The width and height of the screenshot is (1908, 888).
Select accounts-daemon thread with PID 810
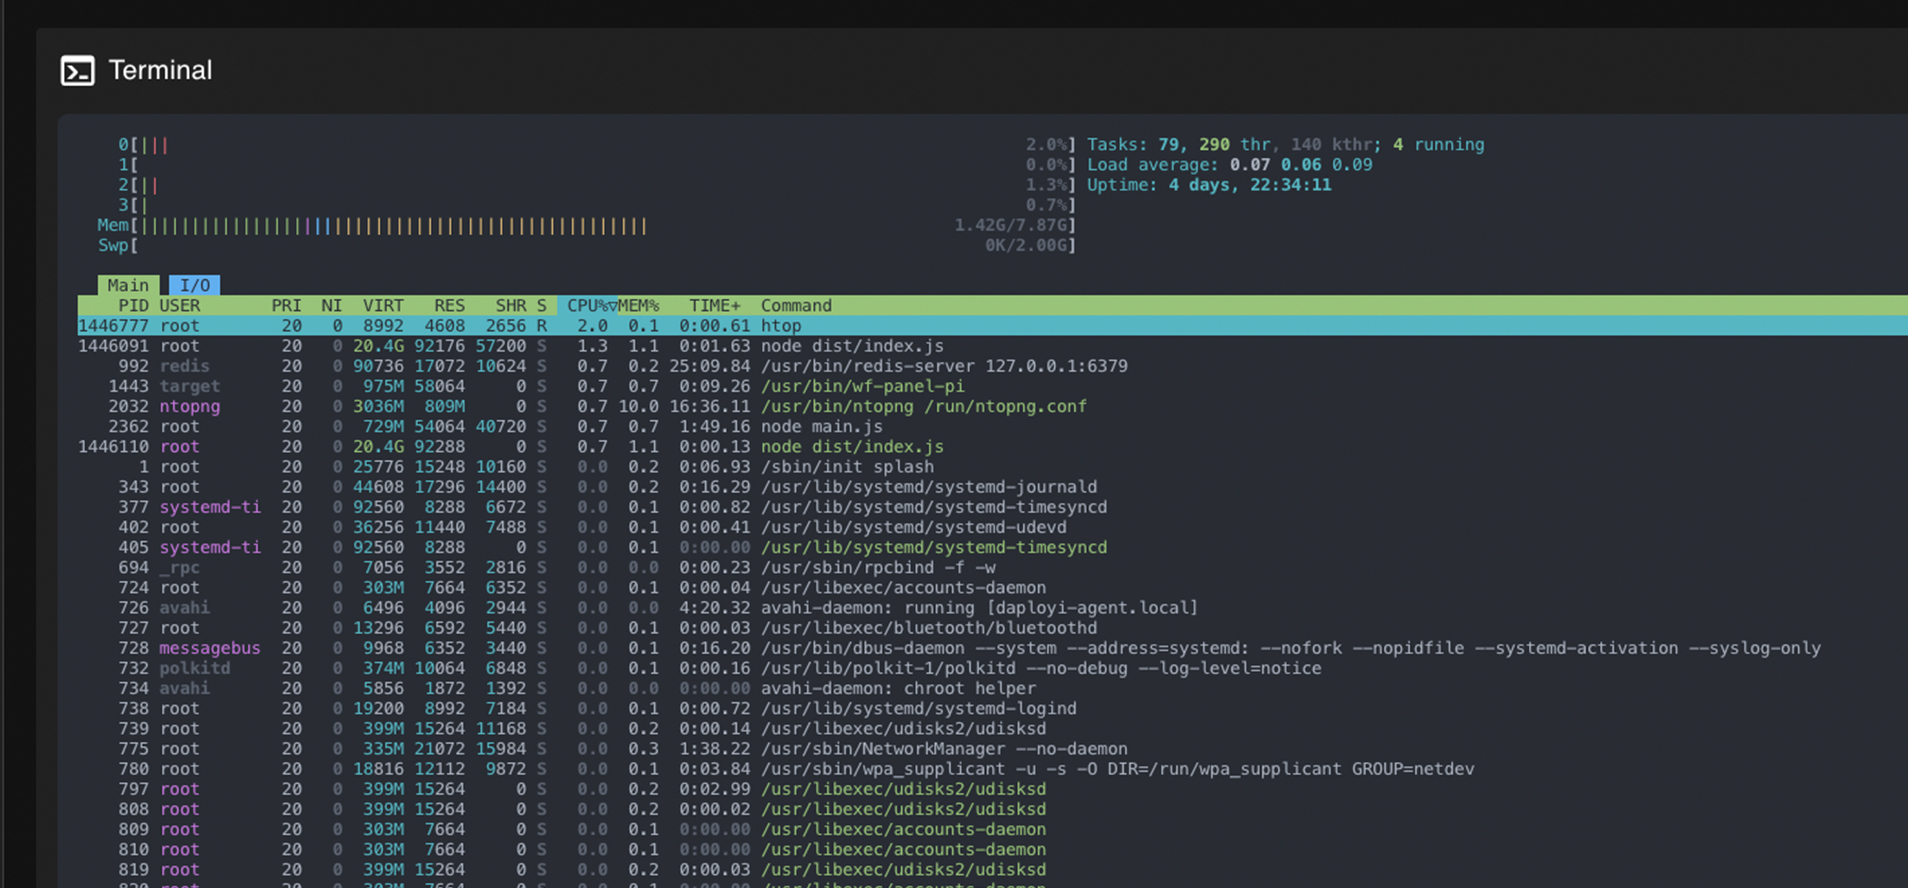[992, 849]
